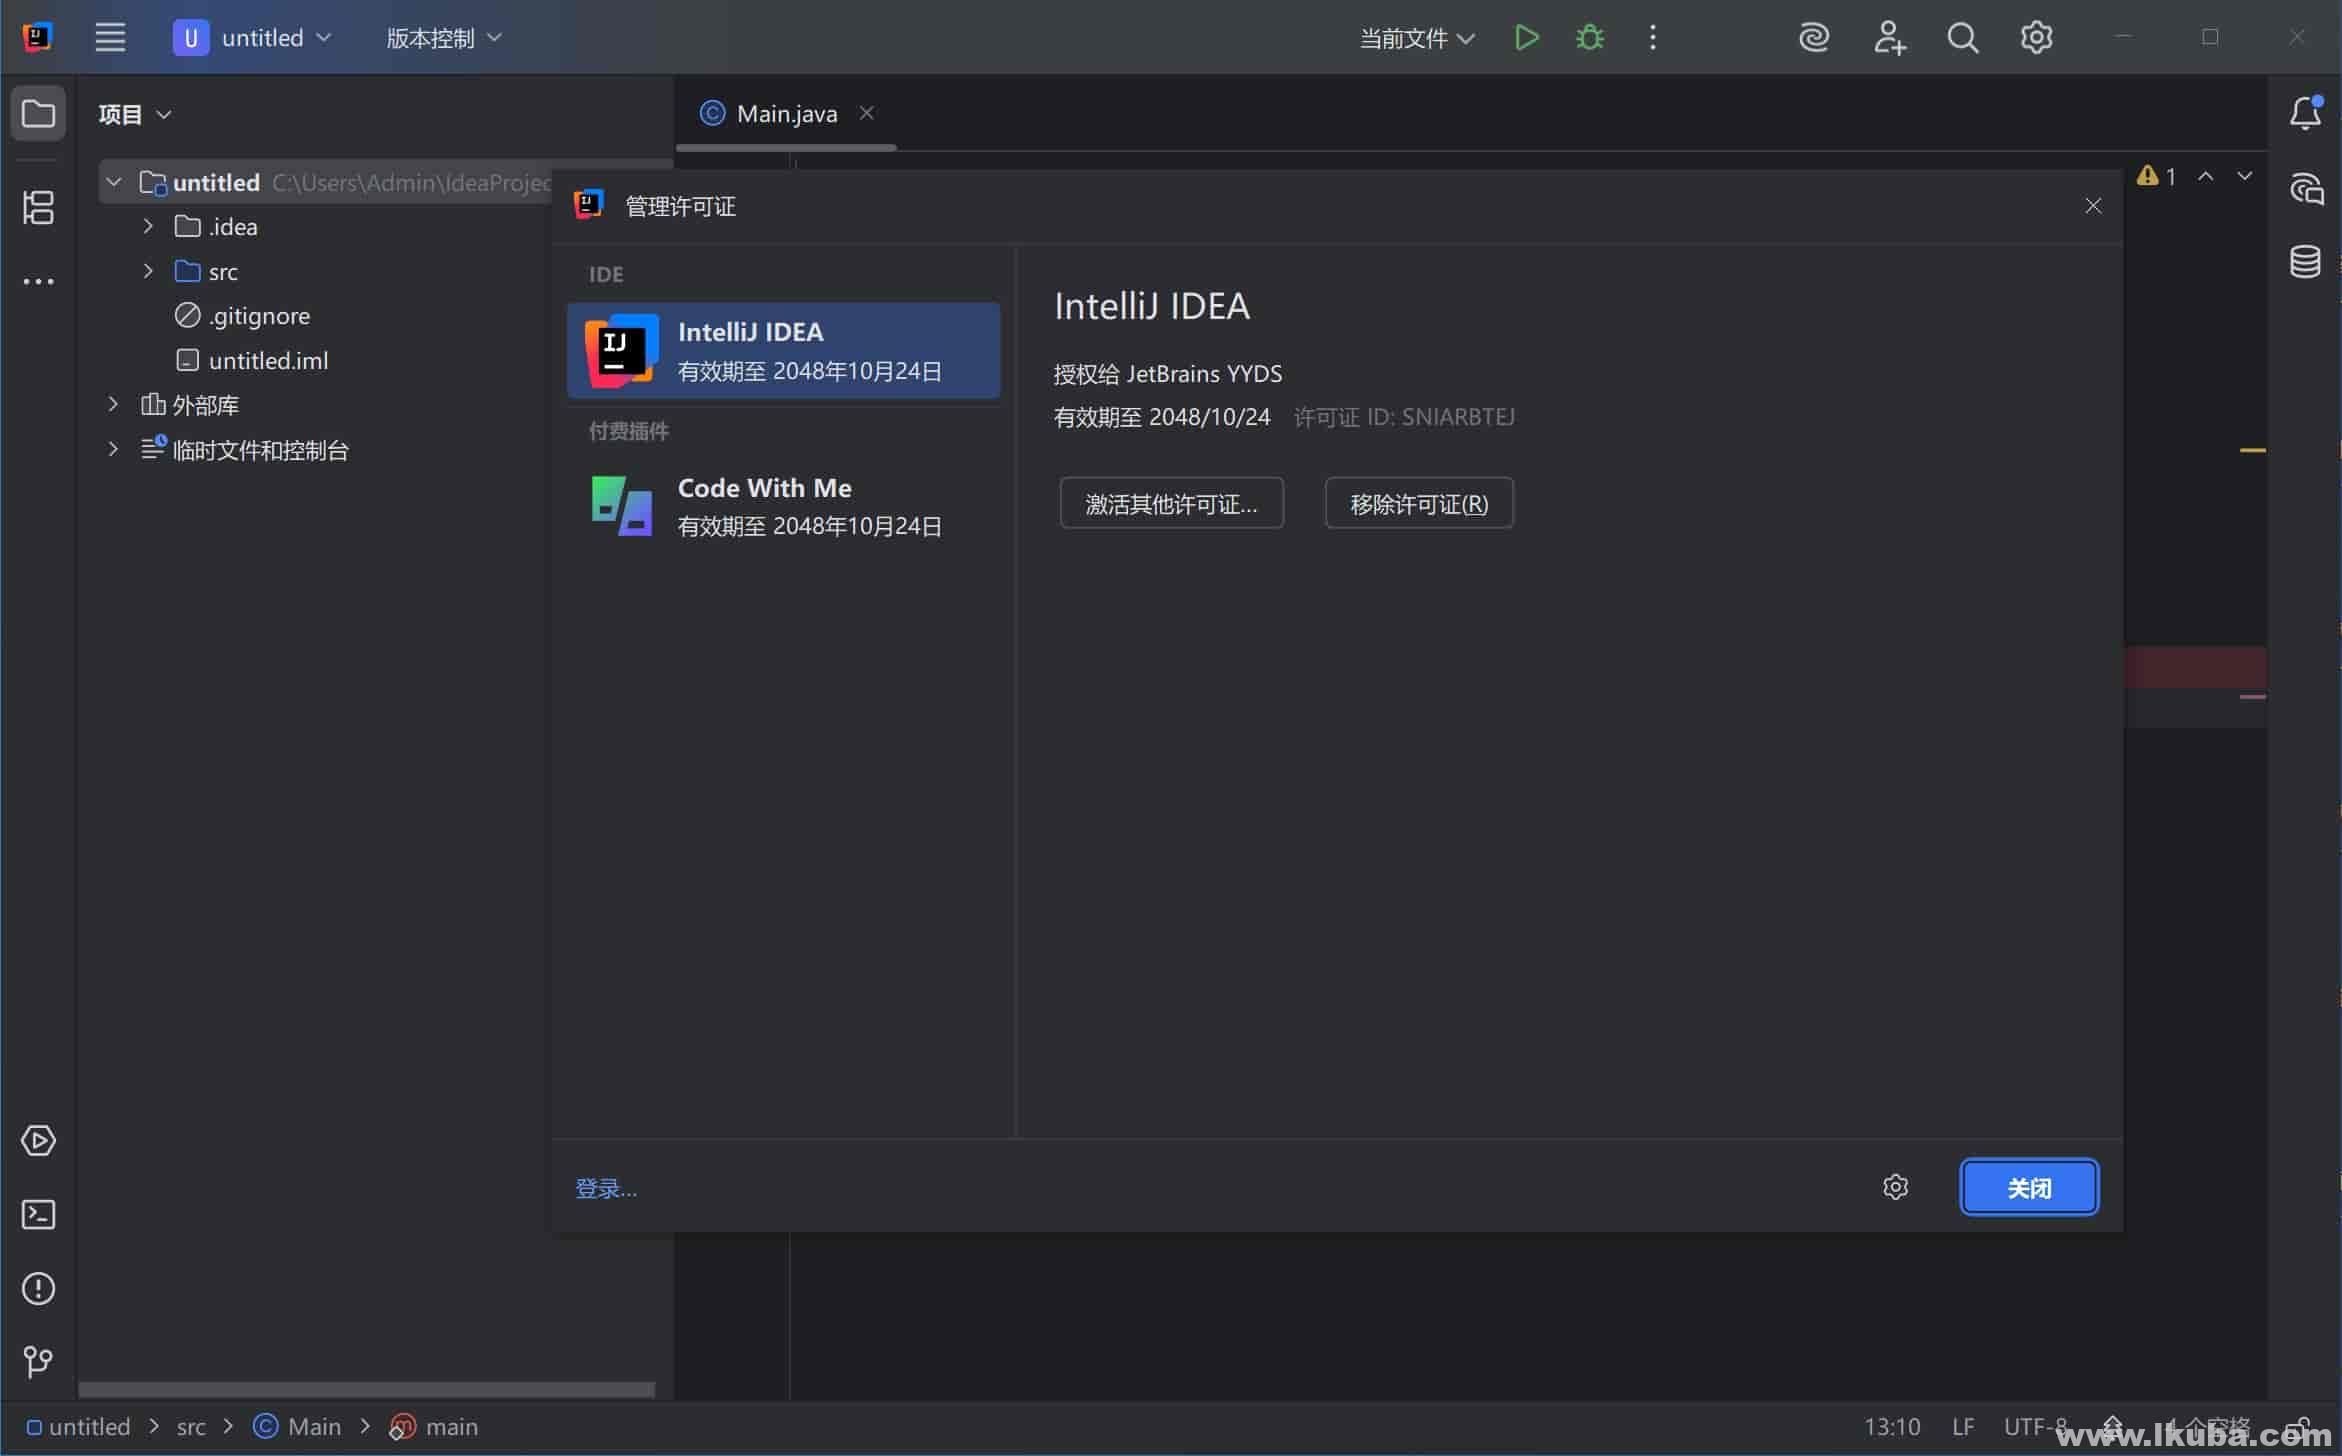This screenshot has width=2342, height=1456.
Task: Show more tool windows (three dots)
Action: (38, 282)
